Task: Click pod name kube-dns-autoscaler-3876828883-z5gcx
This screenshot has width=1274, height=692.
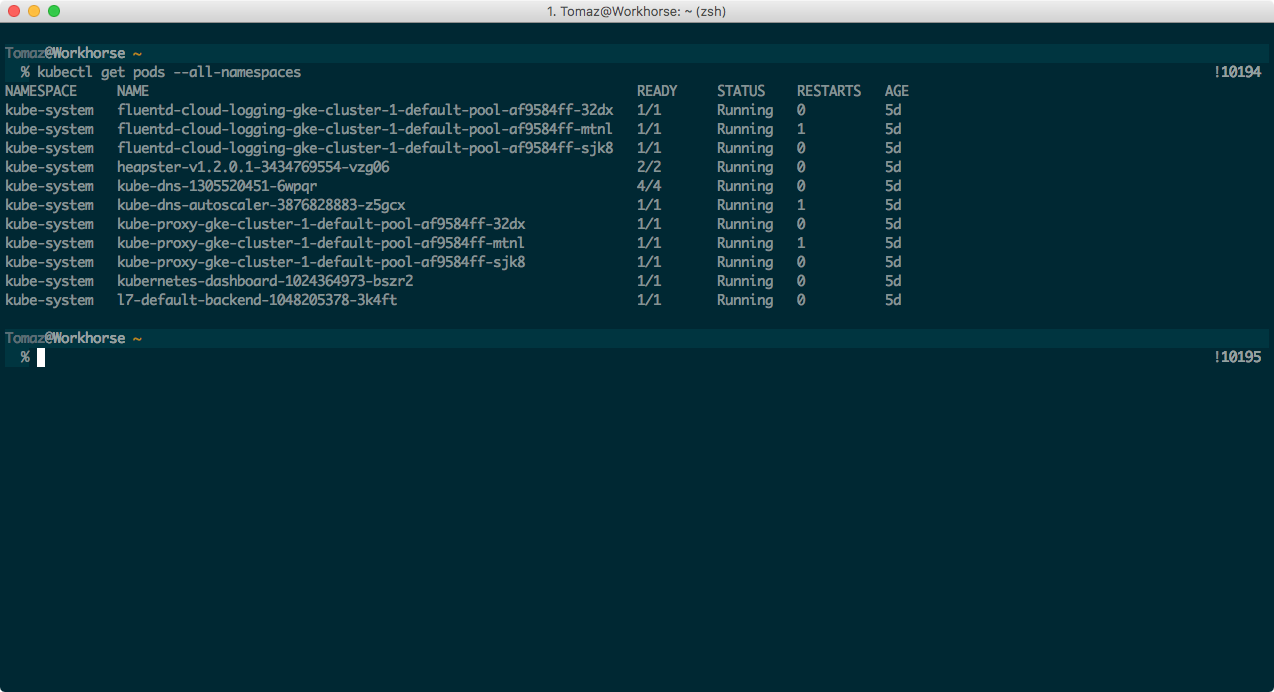Action: pos(261,205)
